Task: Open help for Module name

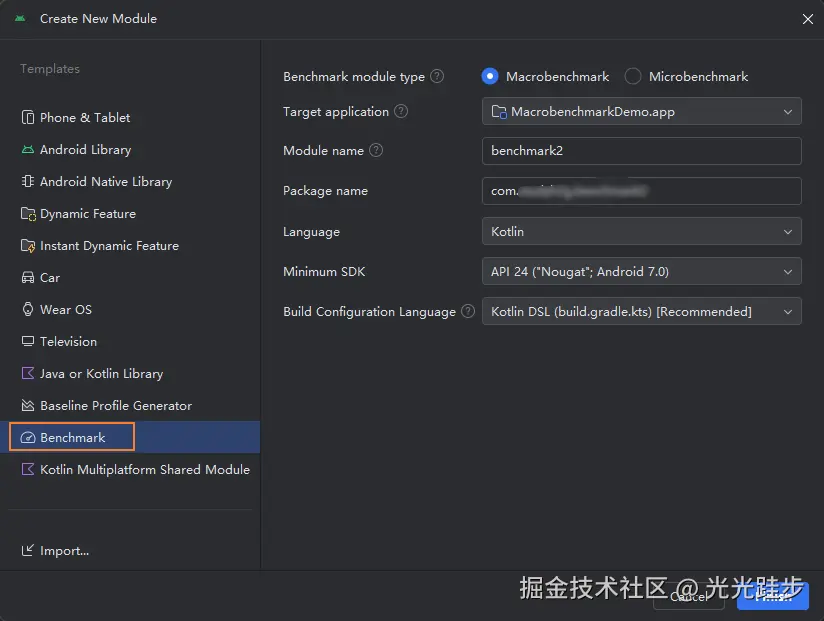Action: click(x=376, y=150)
